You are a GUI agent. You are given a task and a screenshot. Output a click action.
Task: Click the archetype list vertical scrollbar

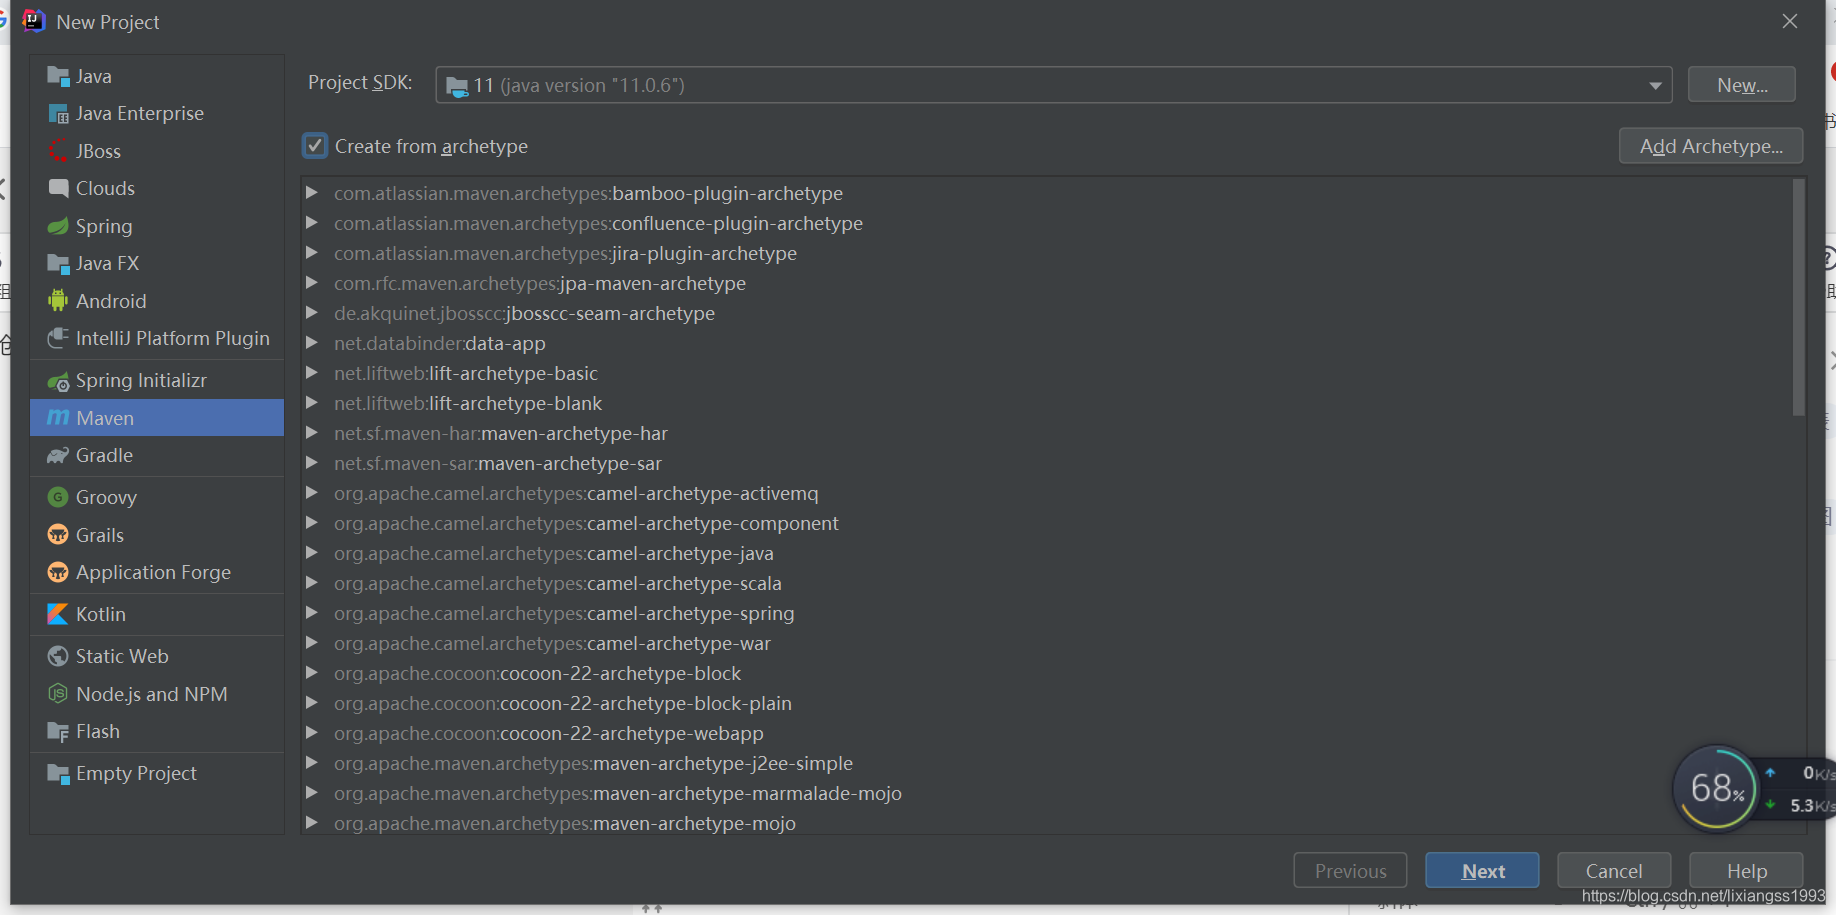[1798, 298]
